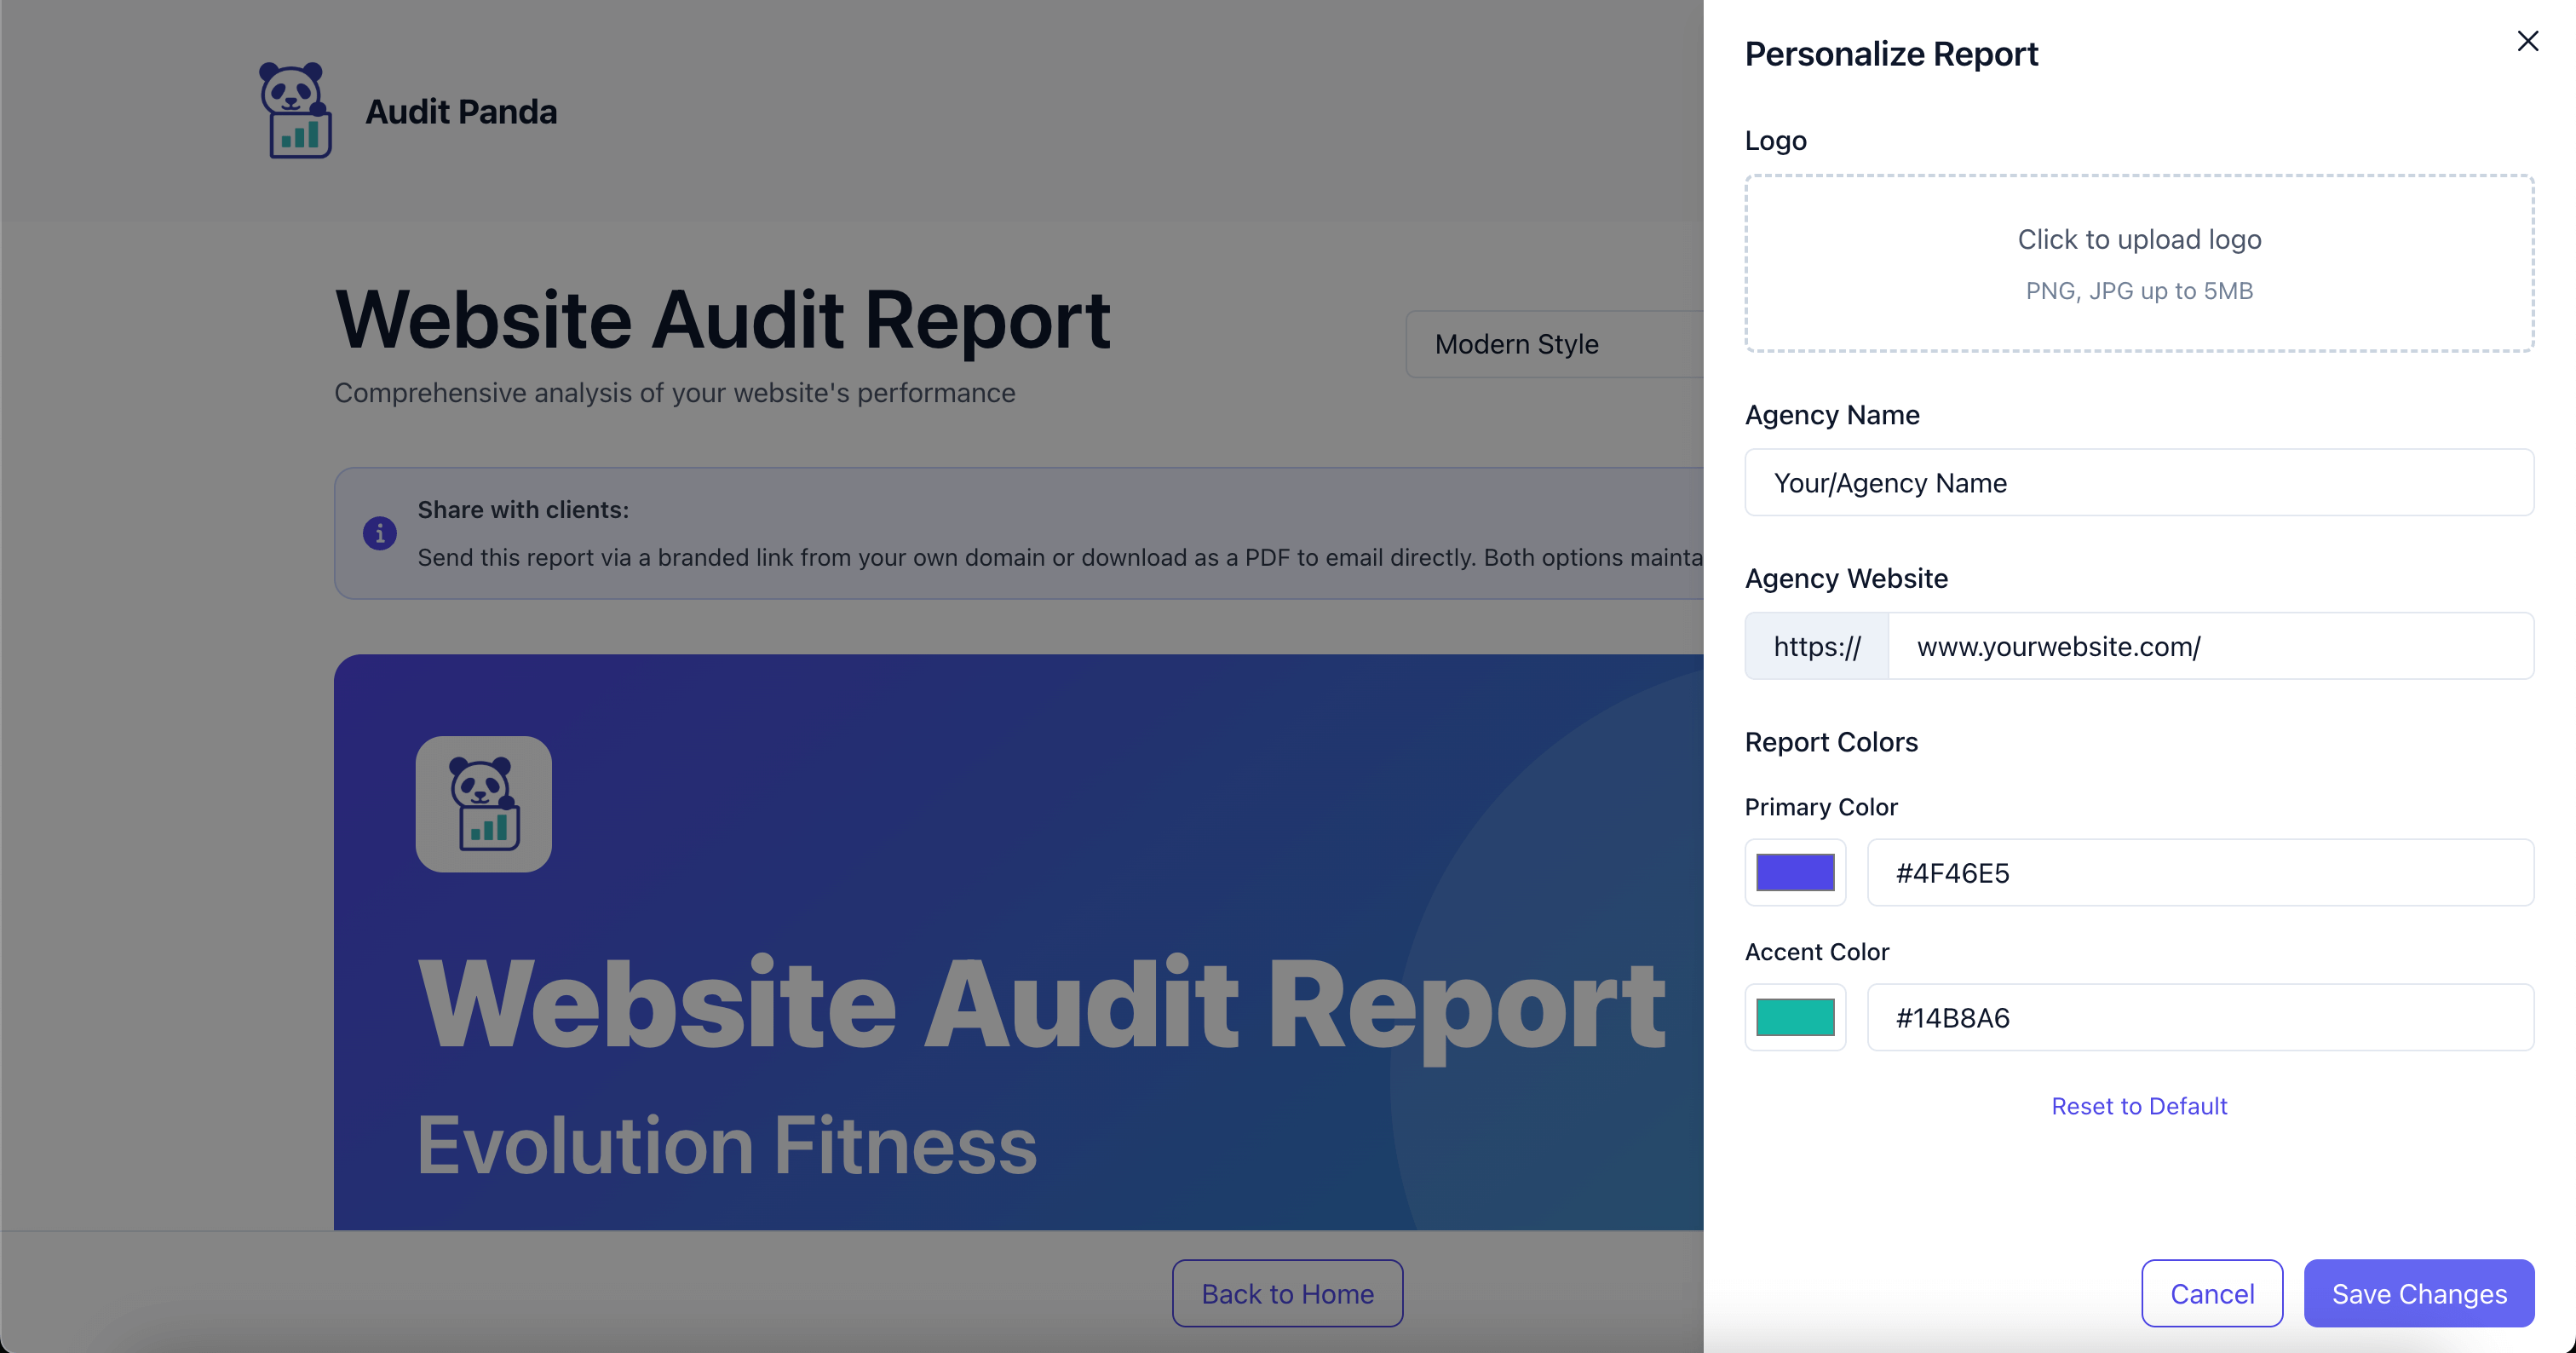Click the logo upload drop area

[2138, 263]
